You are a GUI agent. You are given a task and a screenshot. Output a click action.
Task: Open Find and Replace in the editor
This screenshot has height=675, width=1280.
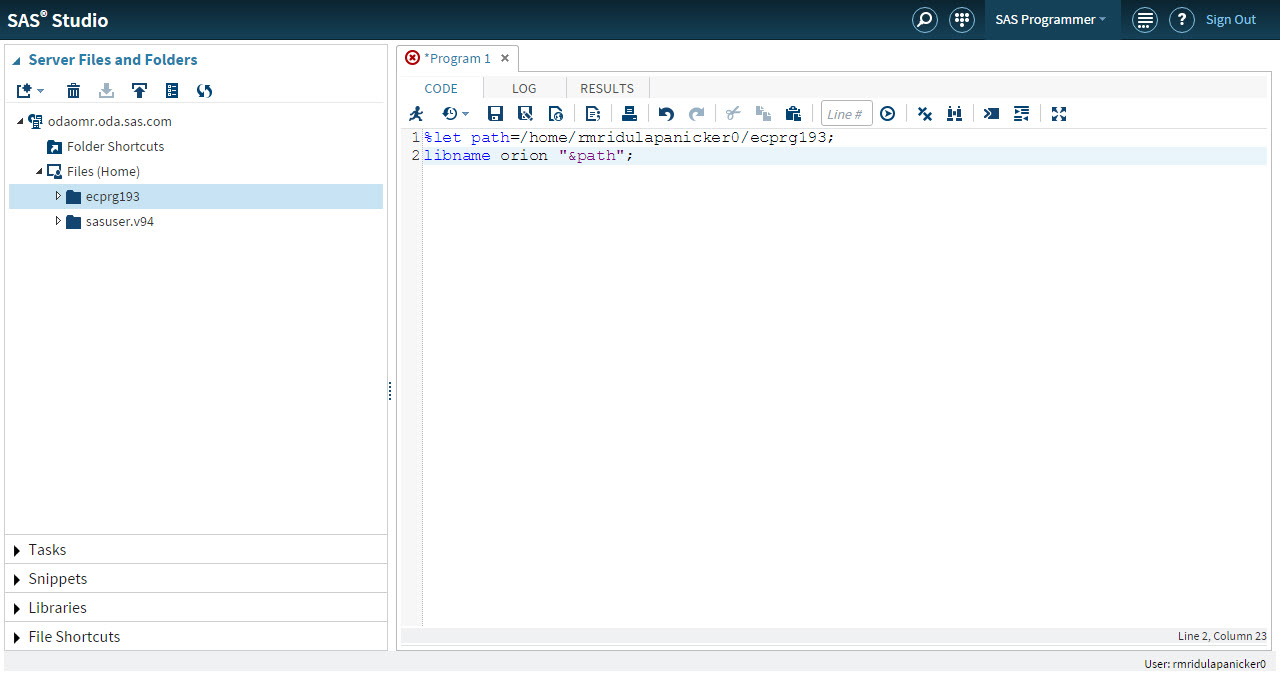pyautogui.click(x=954, y=113)
